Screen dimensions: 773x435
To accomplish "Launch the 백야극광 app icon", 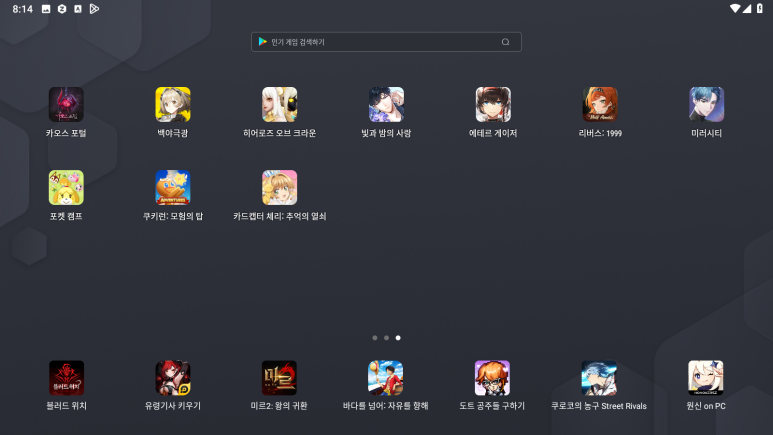I will 173,105.
